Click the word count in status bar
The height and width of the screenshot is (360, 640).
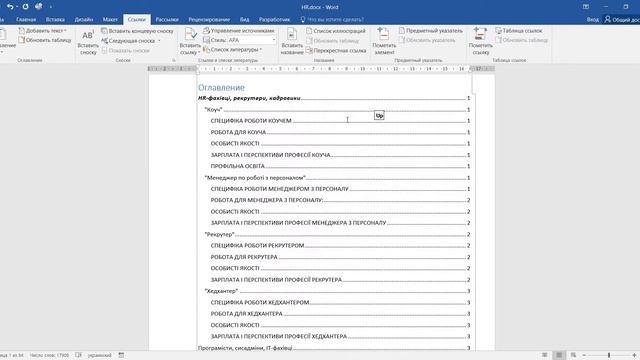tap(49, 356)
